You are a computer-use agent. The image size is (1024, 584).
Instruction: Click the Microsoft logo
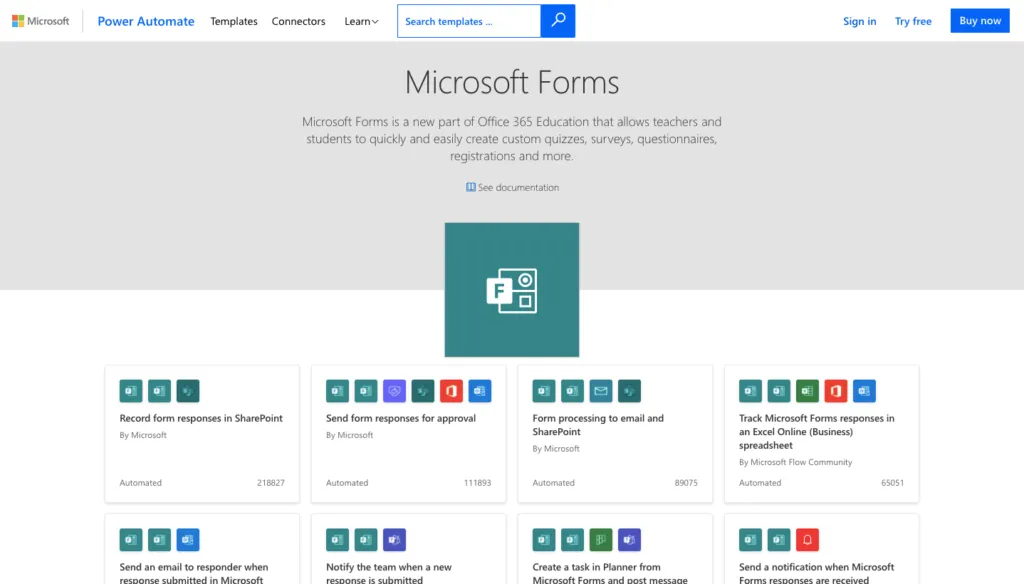(x=40, y=21)
